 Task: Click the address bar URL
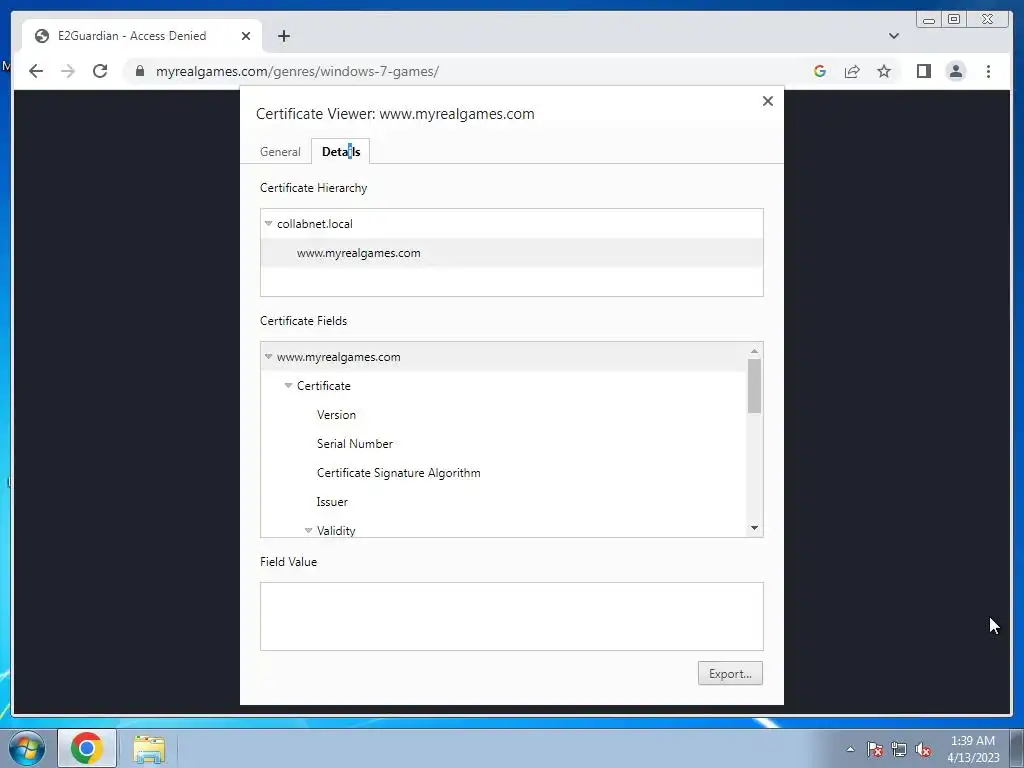click(297, 71)
